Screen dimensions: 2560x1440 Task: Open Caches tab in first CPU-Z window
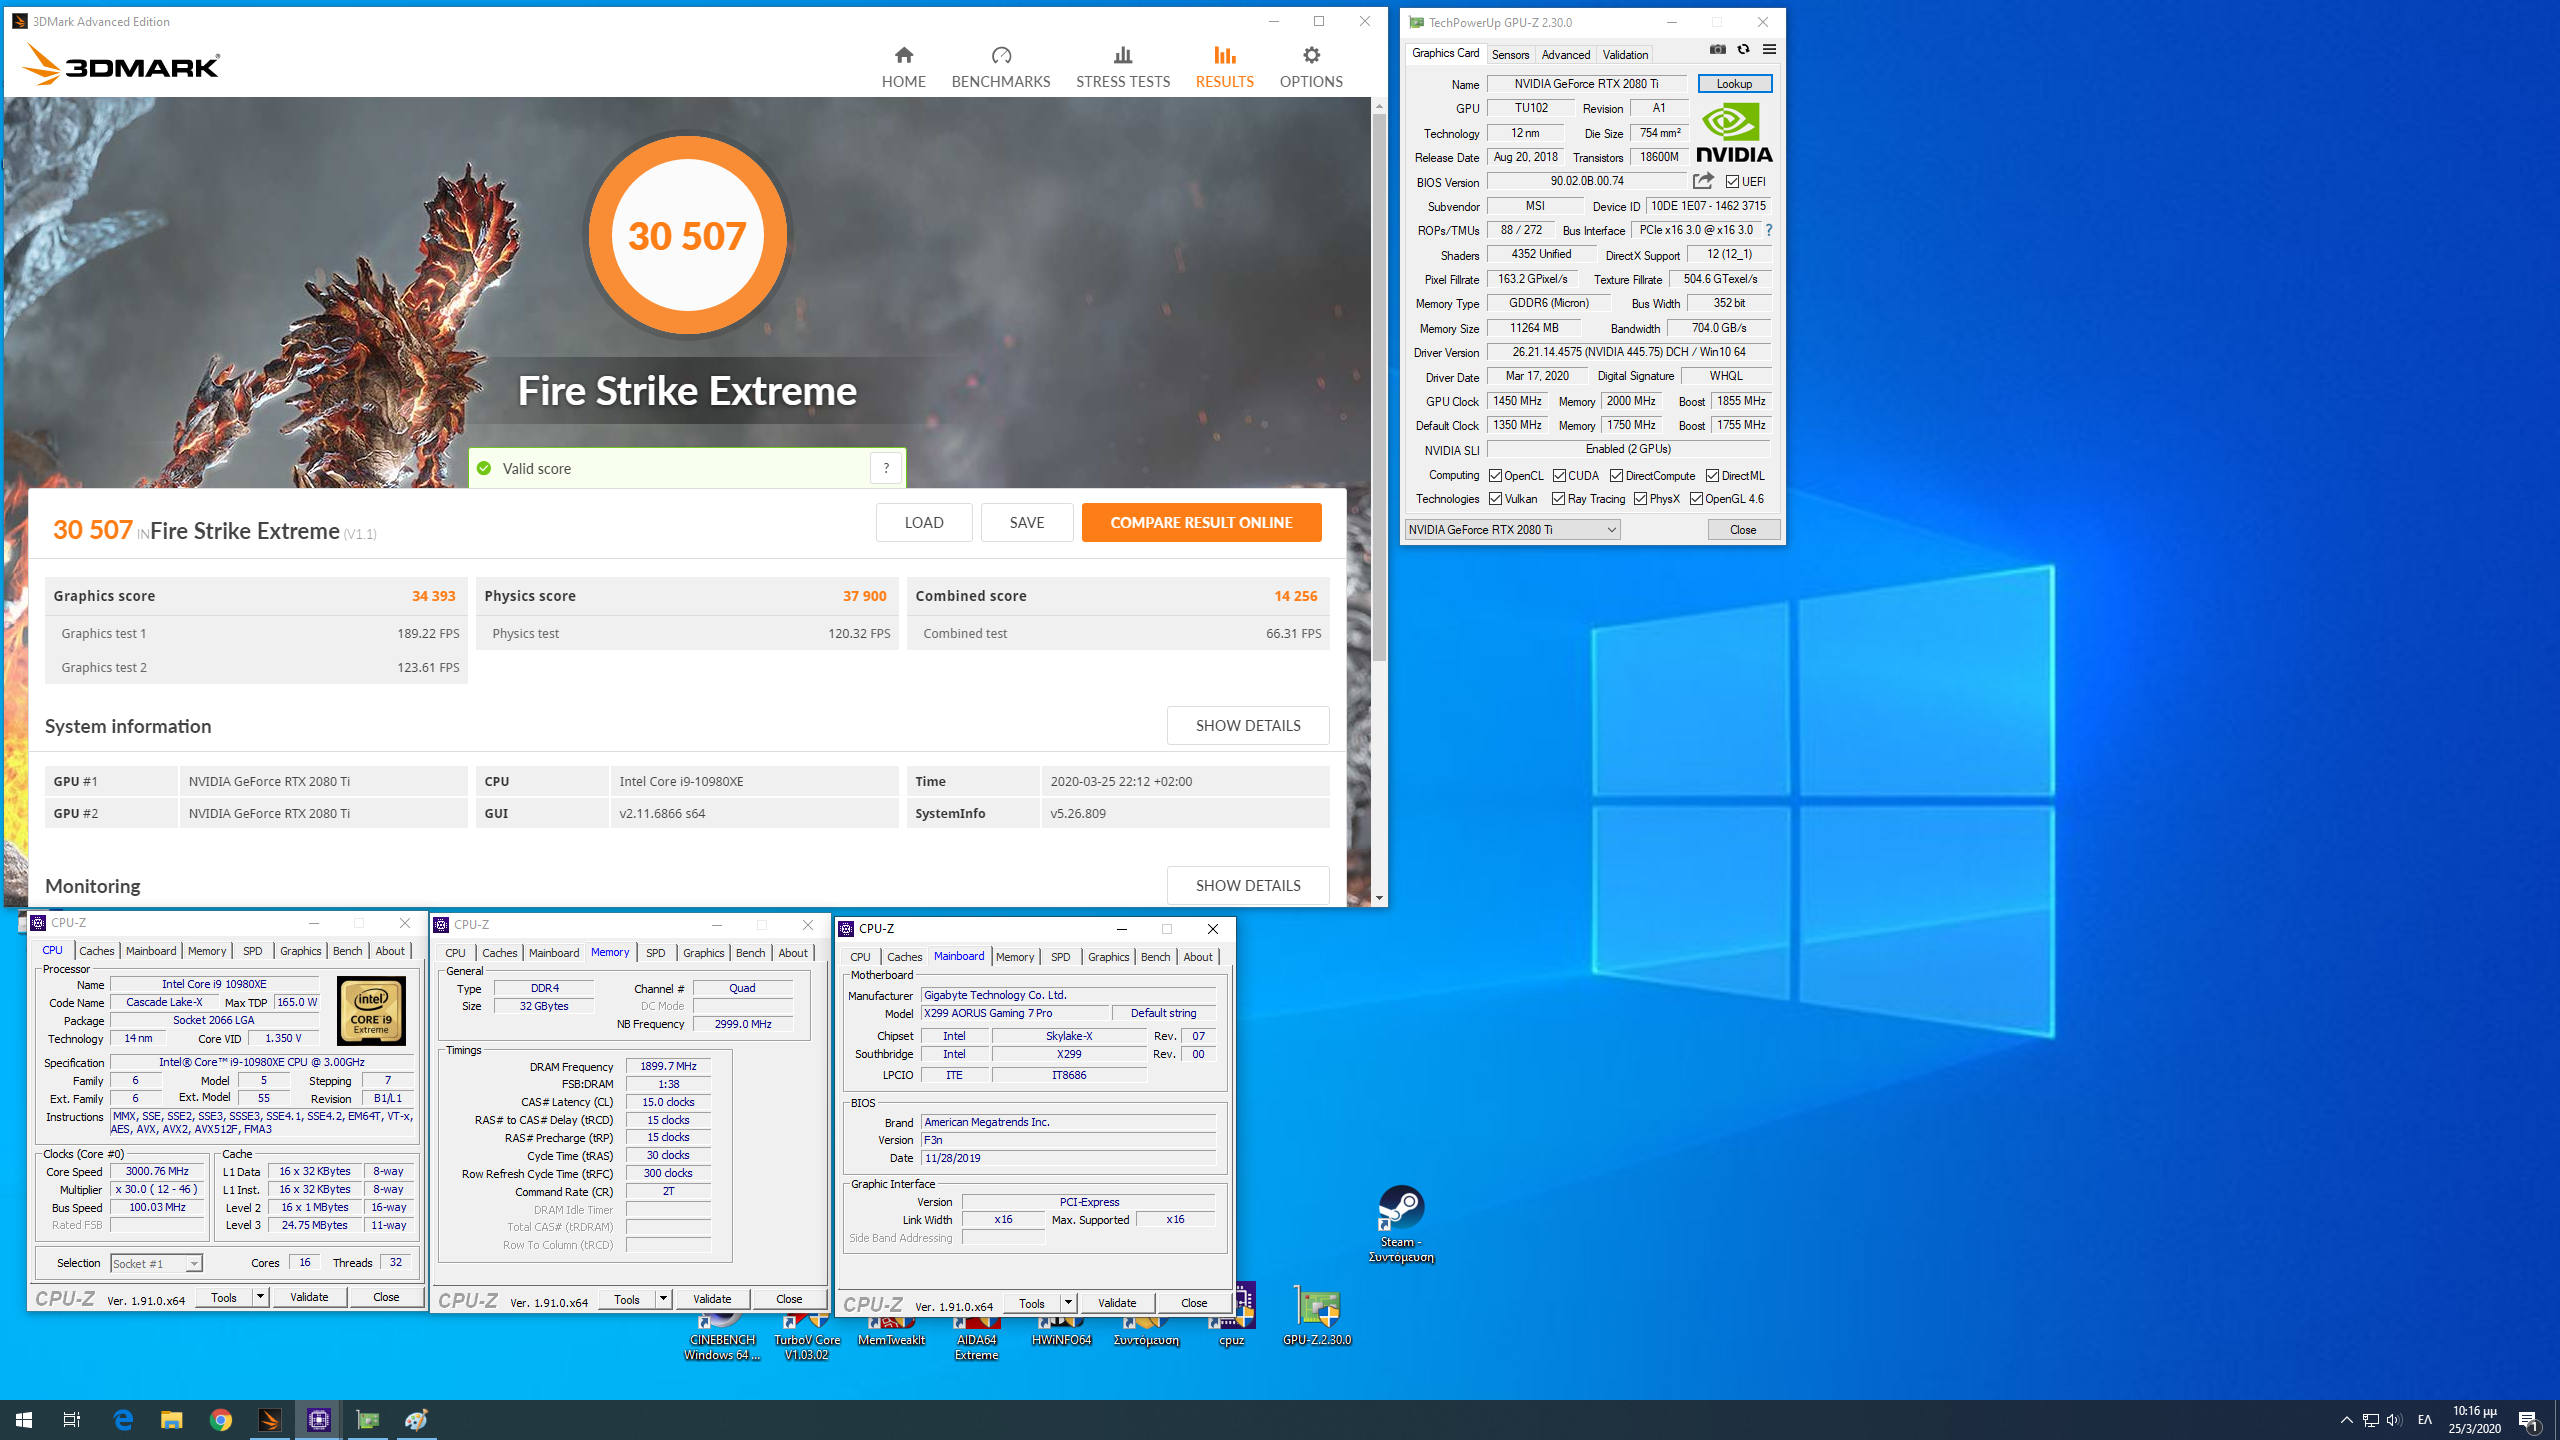click(x=97, y=951)
